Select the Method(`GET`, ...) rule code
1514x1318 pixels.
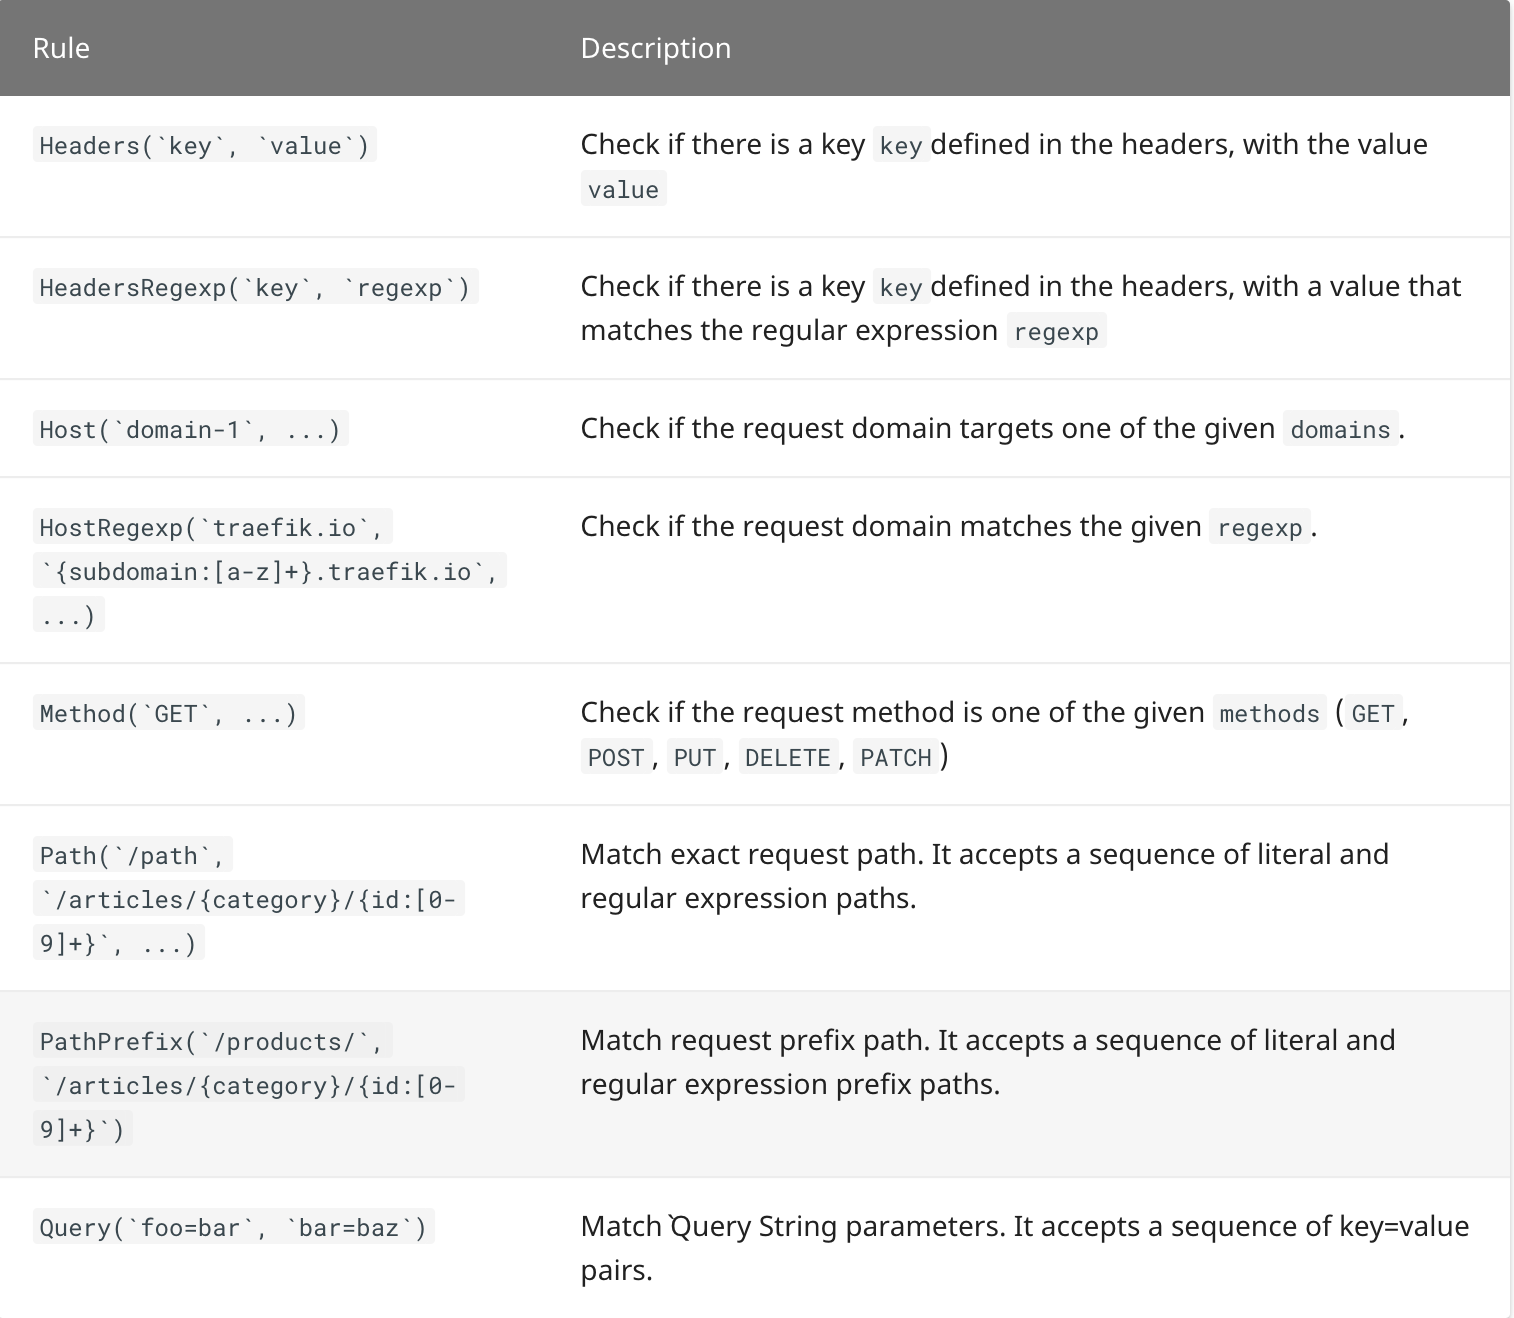click(169, 714)
